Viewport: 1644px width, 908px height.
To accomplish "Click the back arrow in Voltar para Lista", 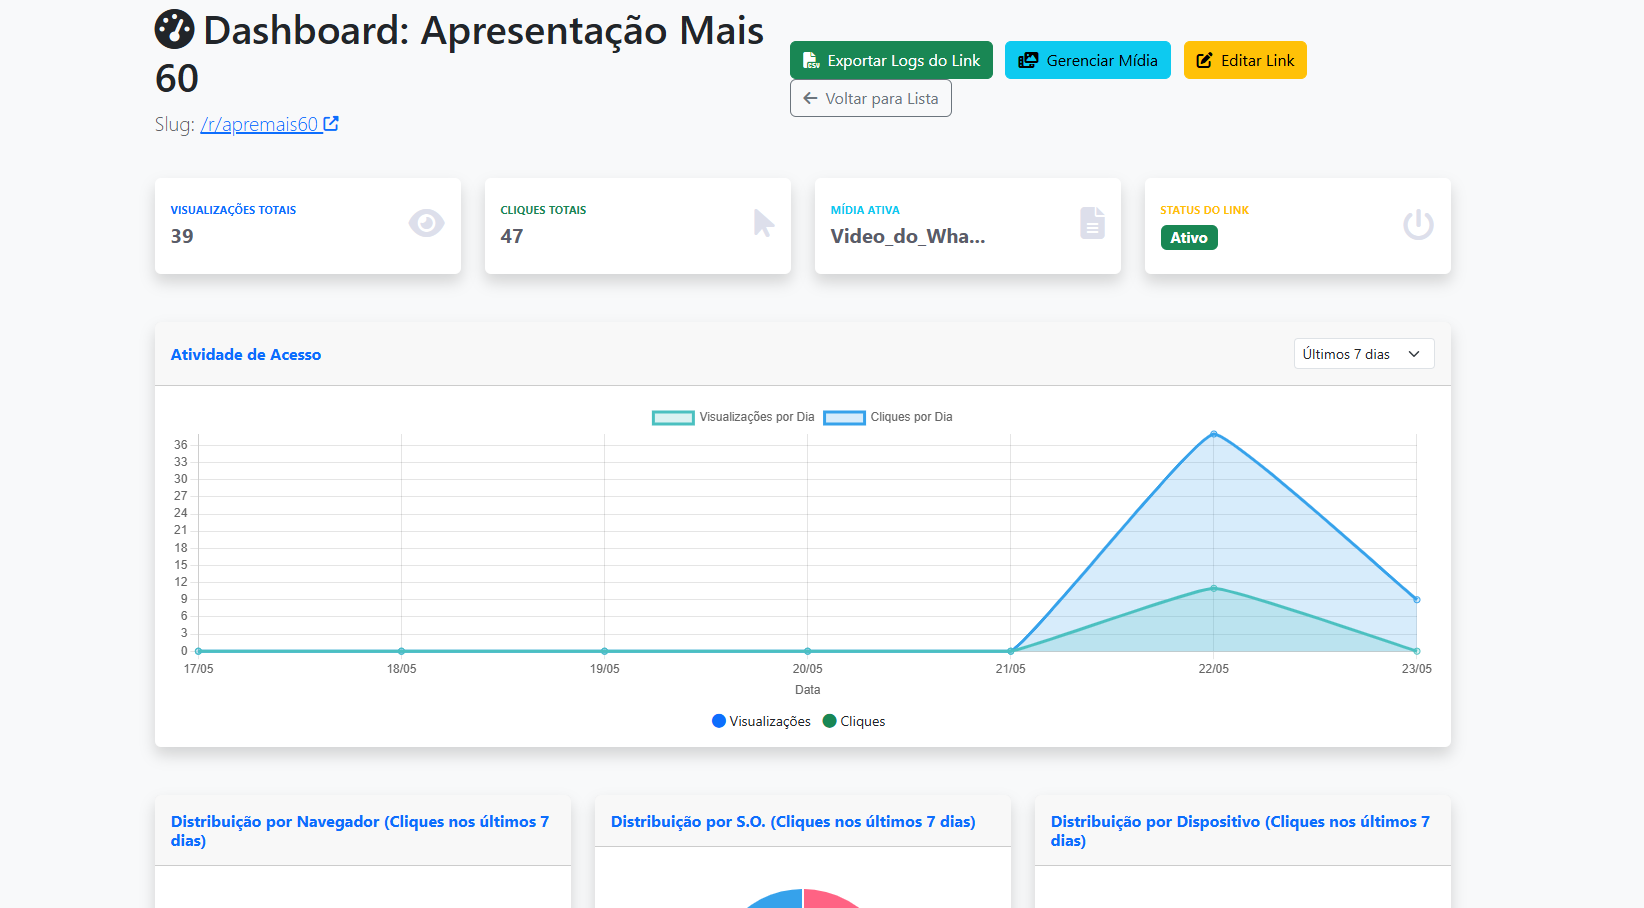I will click(x=810, y=98).
